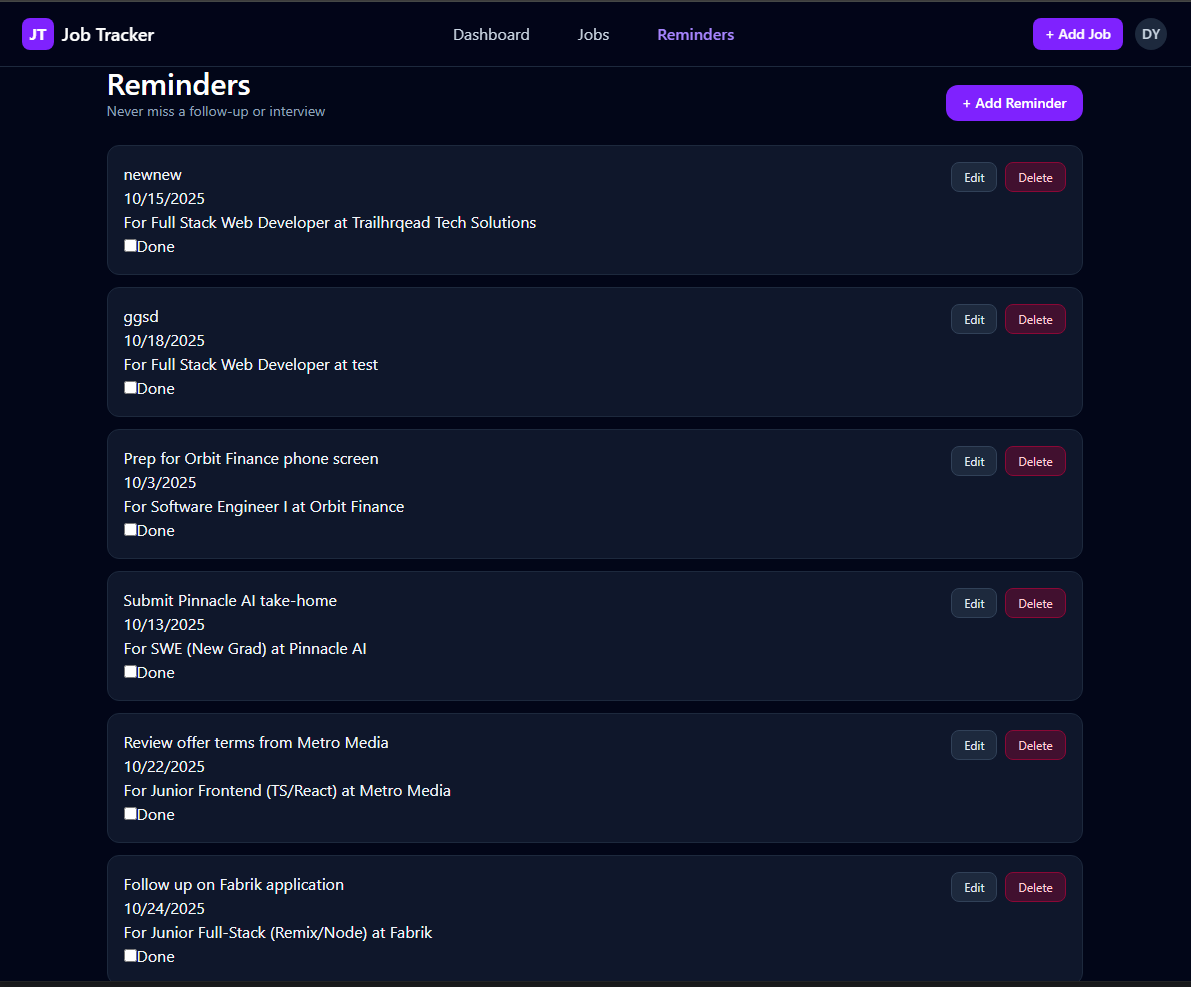Open the DY profile avatar
This screenshot has width=1191, height=987.
1150,34
